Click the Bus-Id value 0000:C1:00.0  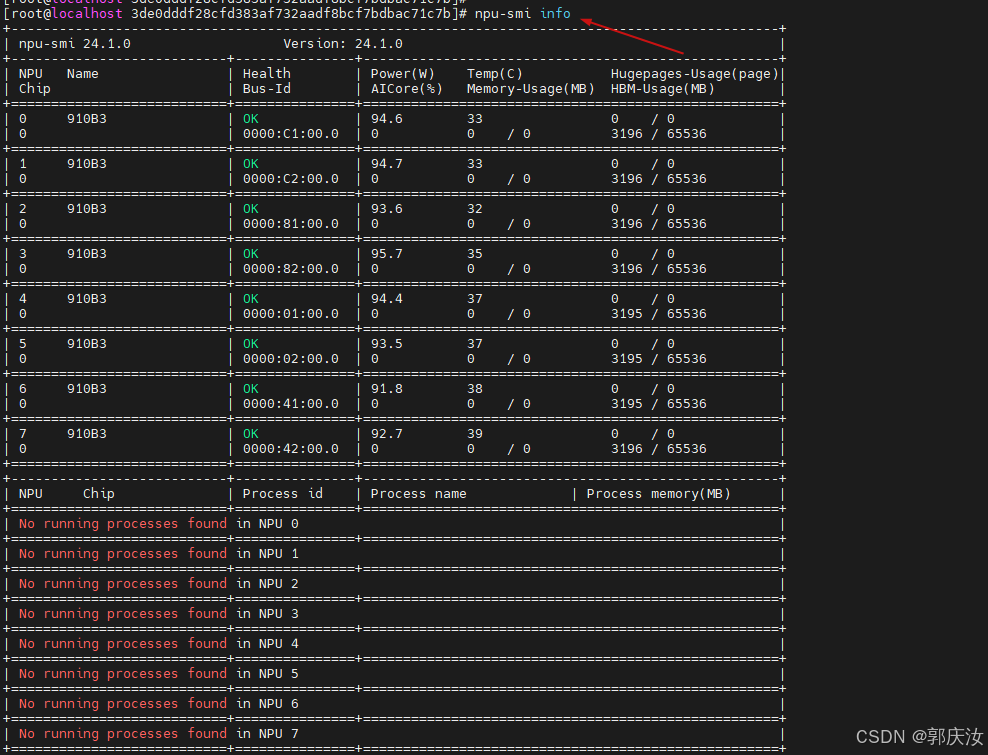290,134
